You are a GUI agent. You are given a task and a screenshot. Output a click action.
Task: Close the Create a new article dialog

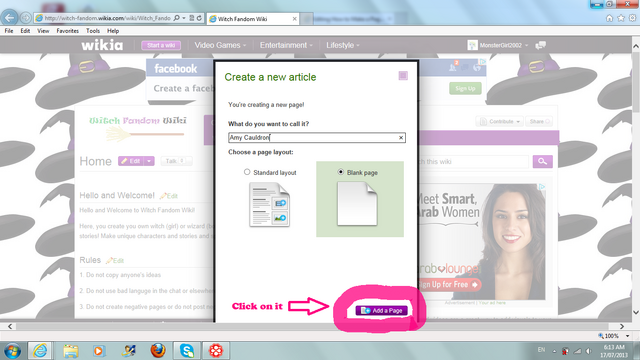(403, 76)
